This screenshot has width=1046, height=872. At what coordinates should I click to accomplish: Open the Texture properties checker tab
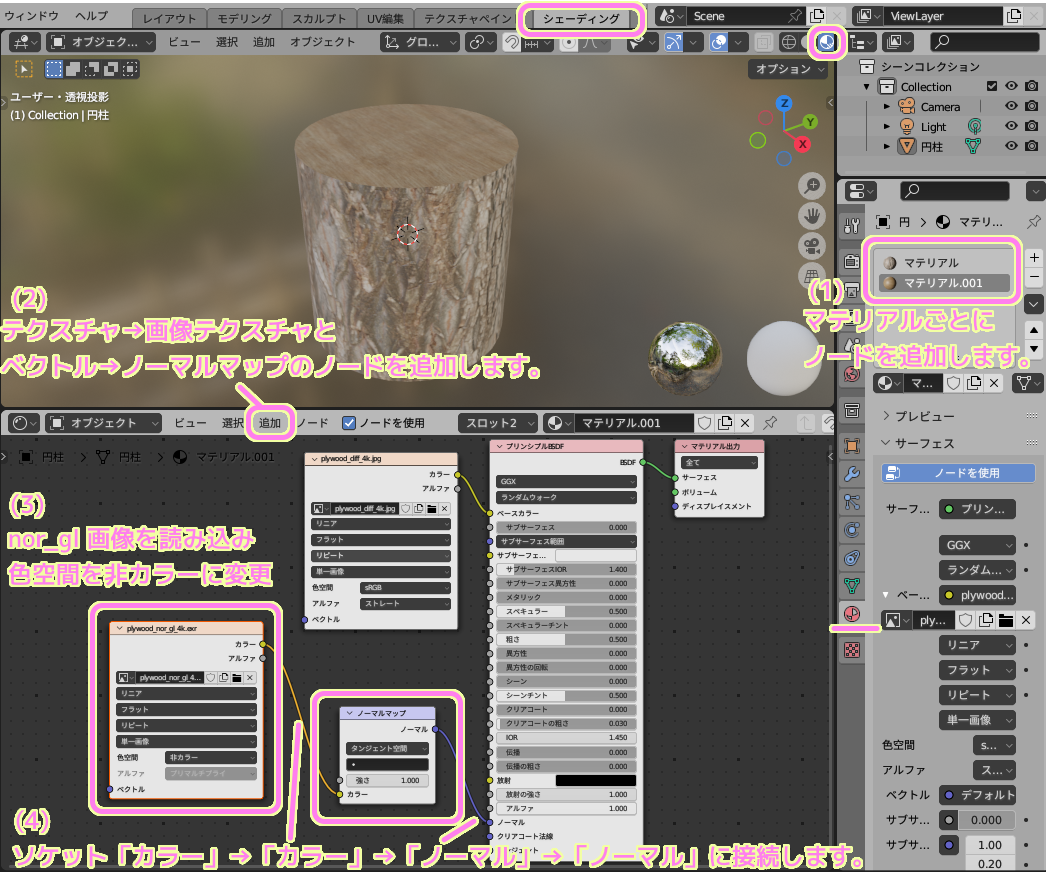point(852,649)
